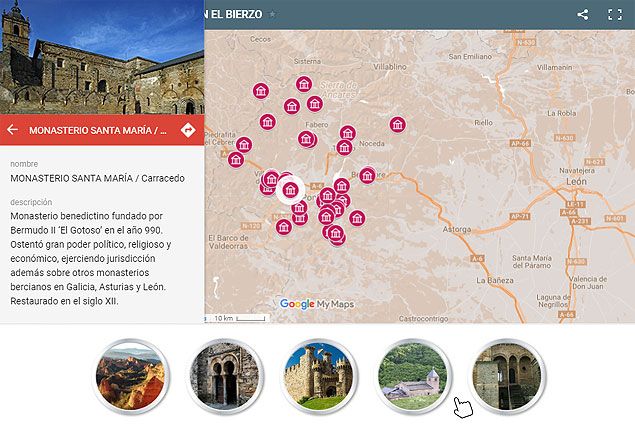Select monument marker east of Noceda
635x438 pixels.
[398, 125]
